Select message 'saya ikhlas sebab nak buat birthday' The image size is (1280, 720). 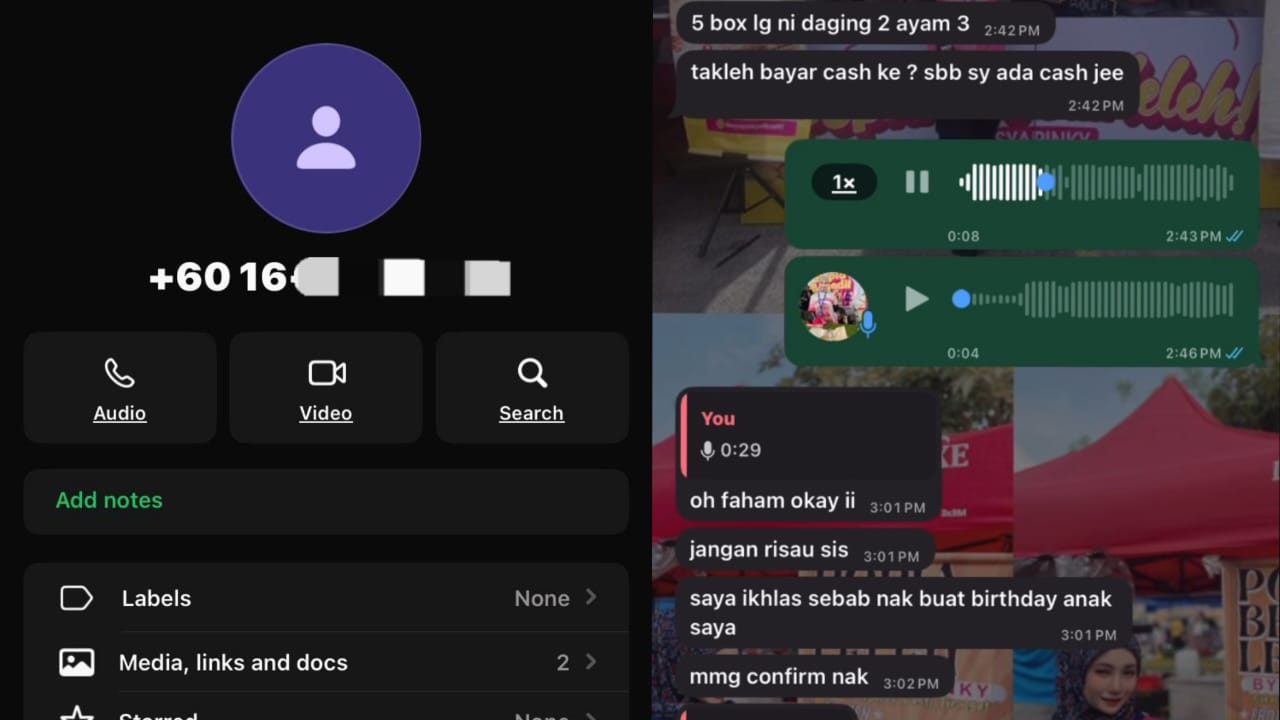pyautogui.click(x=903, y=613)
